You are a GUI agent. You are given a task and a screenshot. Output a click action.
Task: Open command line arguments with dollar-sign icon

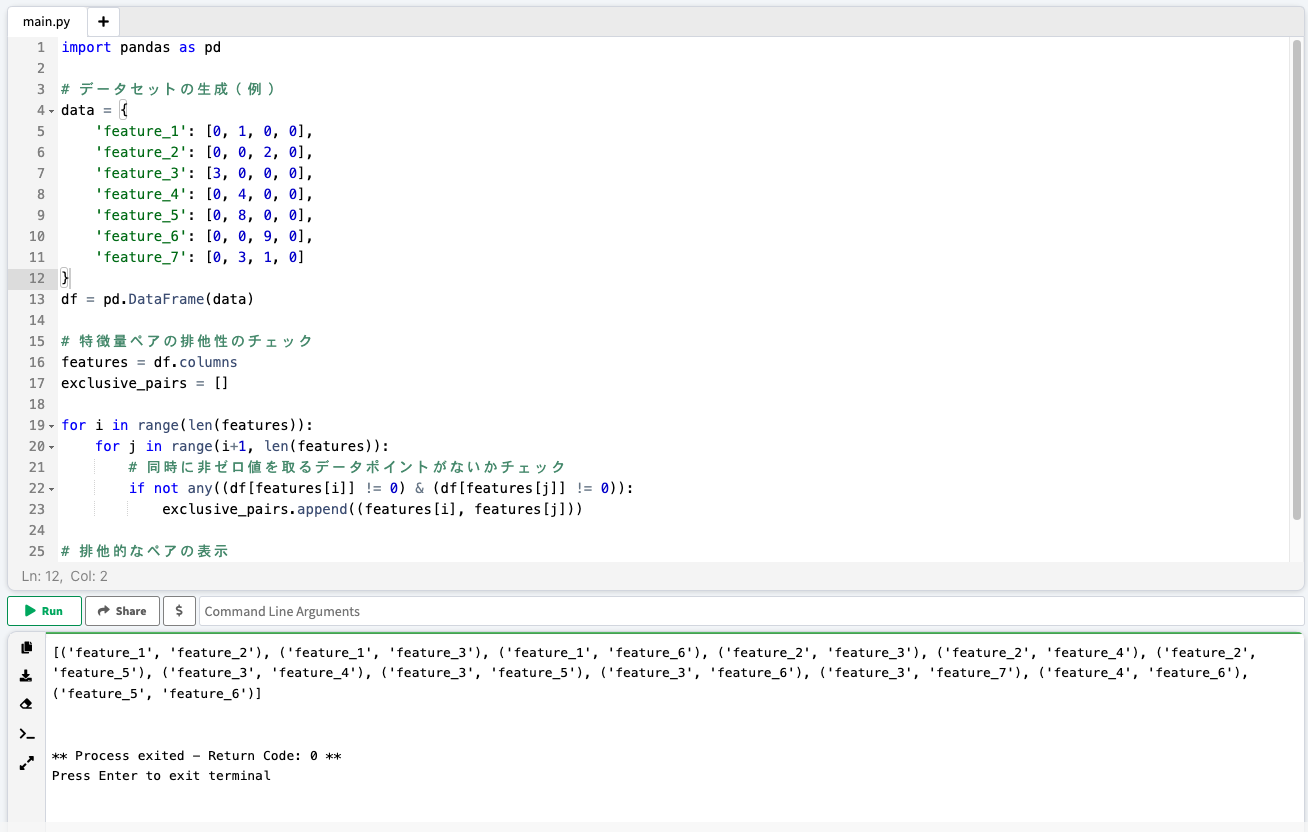pos(179,610)
